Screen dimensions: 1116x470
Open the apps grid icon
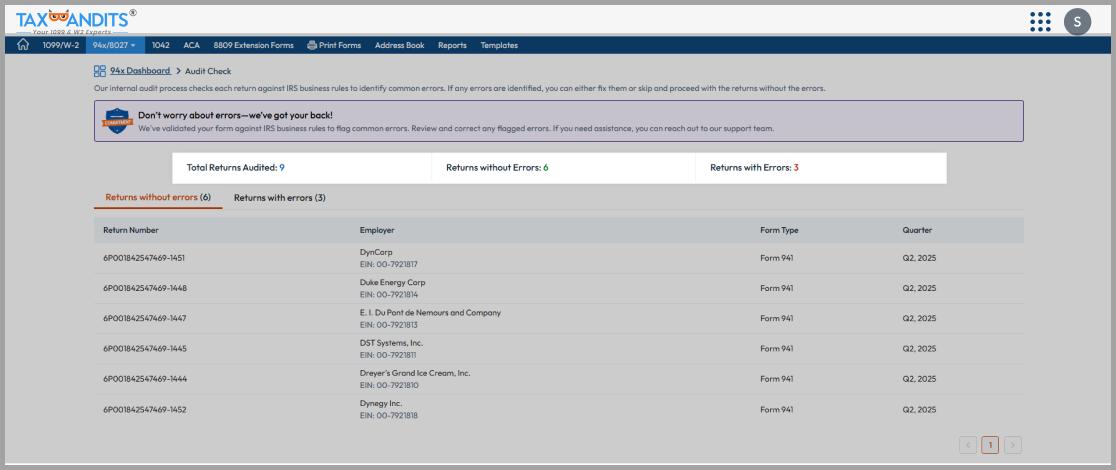(x=1040, y=21)
